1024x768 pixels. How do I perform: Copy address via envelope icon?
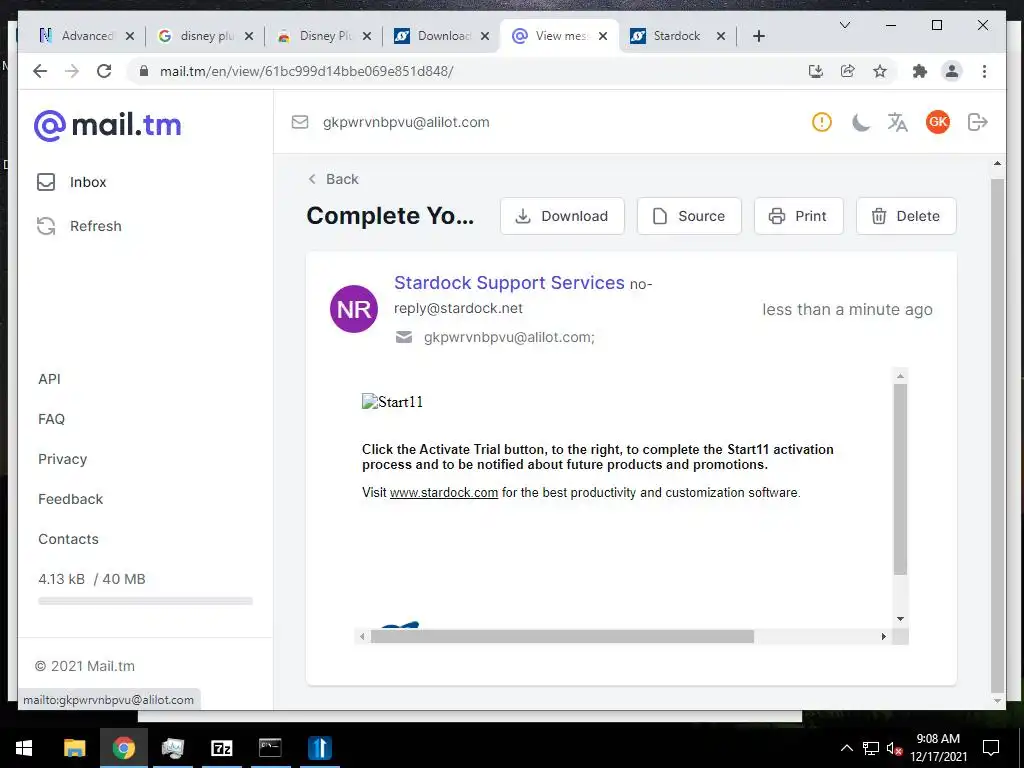(300, 122)
